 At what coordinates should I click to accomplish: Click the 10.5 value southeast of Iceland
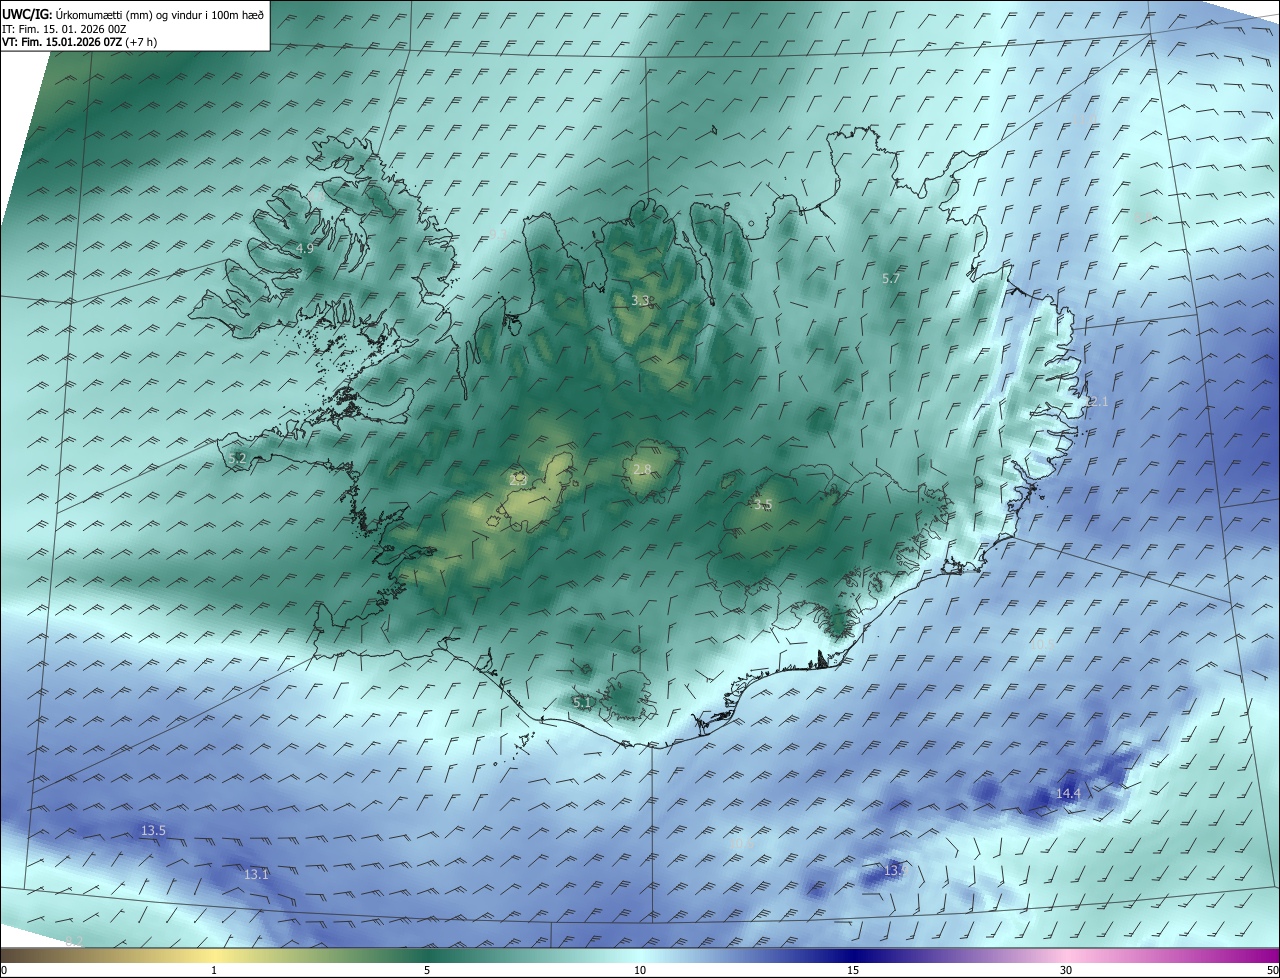coord(1043,645)
